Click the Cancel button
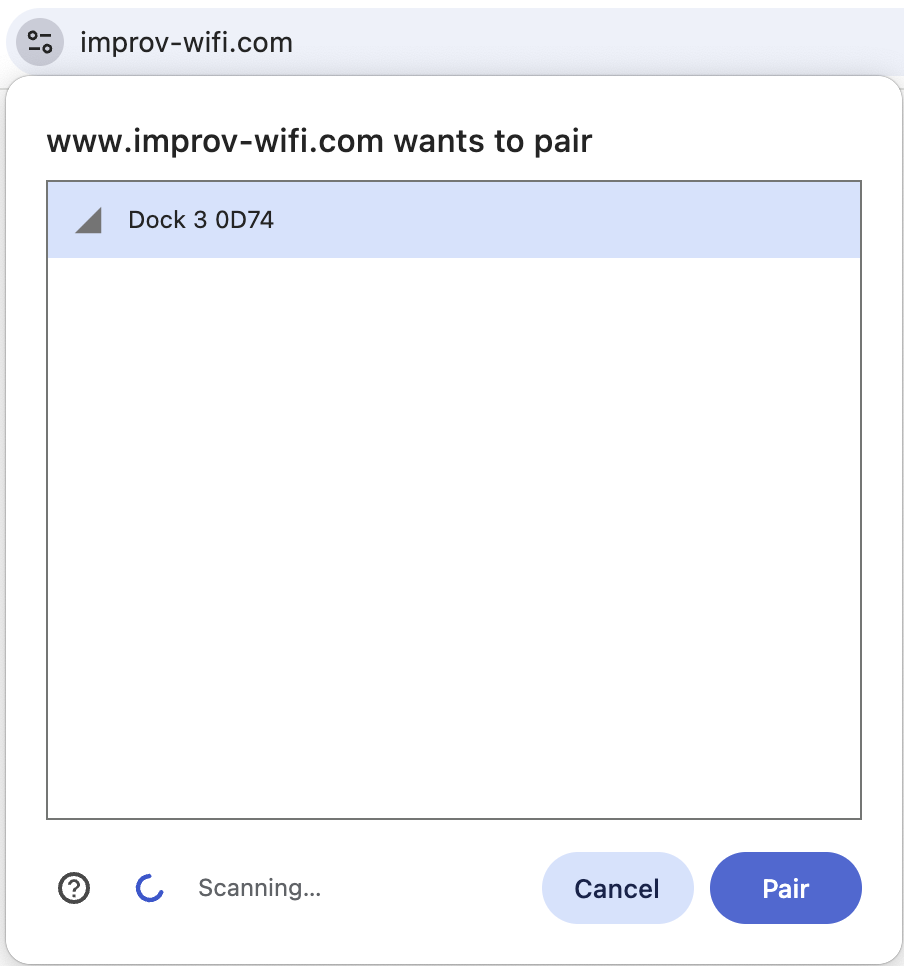The width and height of the screenshot is (904, 966). [x=617, y=888]
